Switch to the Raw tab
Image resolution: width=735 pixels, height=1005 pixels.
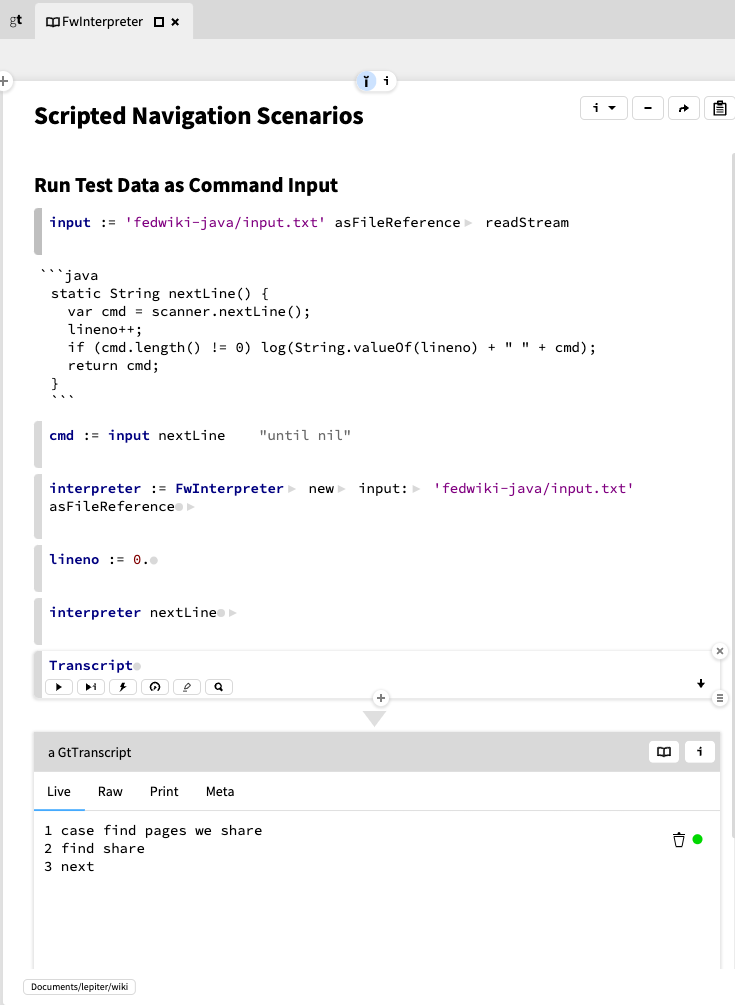pyautogui.click(x=110, y=792)
